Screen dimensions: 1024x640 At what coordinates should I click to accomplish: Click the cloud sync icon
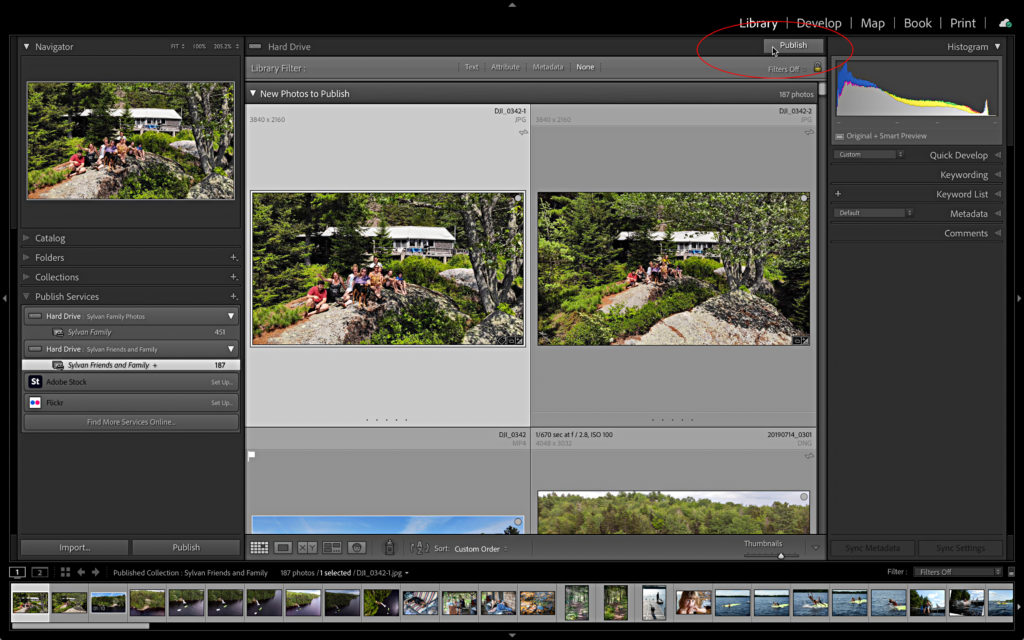pos(1005,22)
